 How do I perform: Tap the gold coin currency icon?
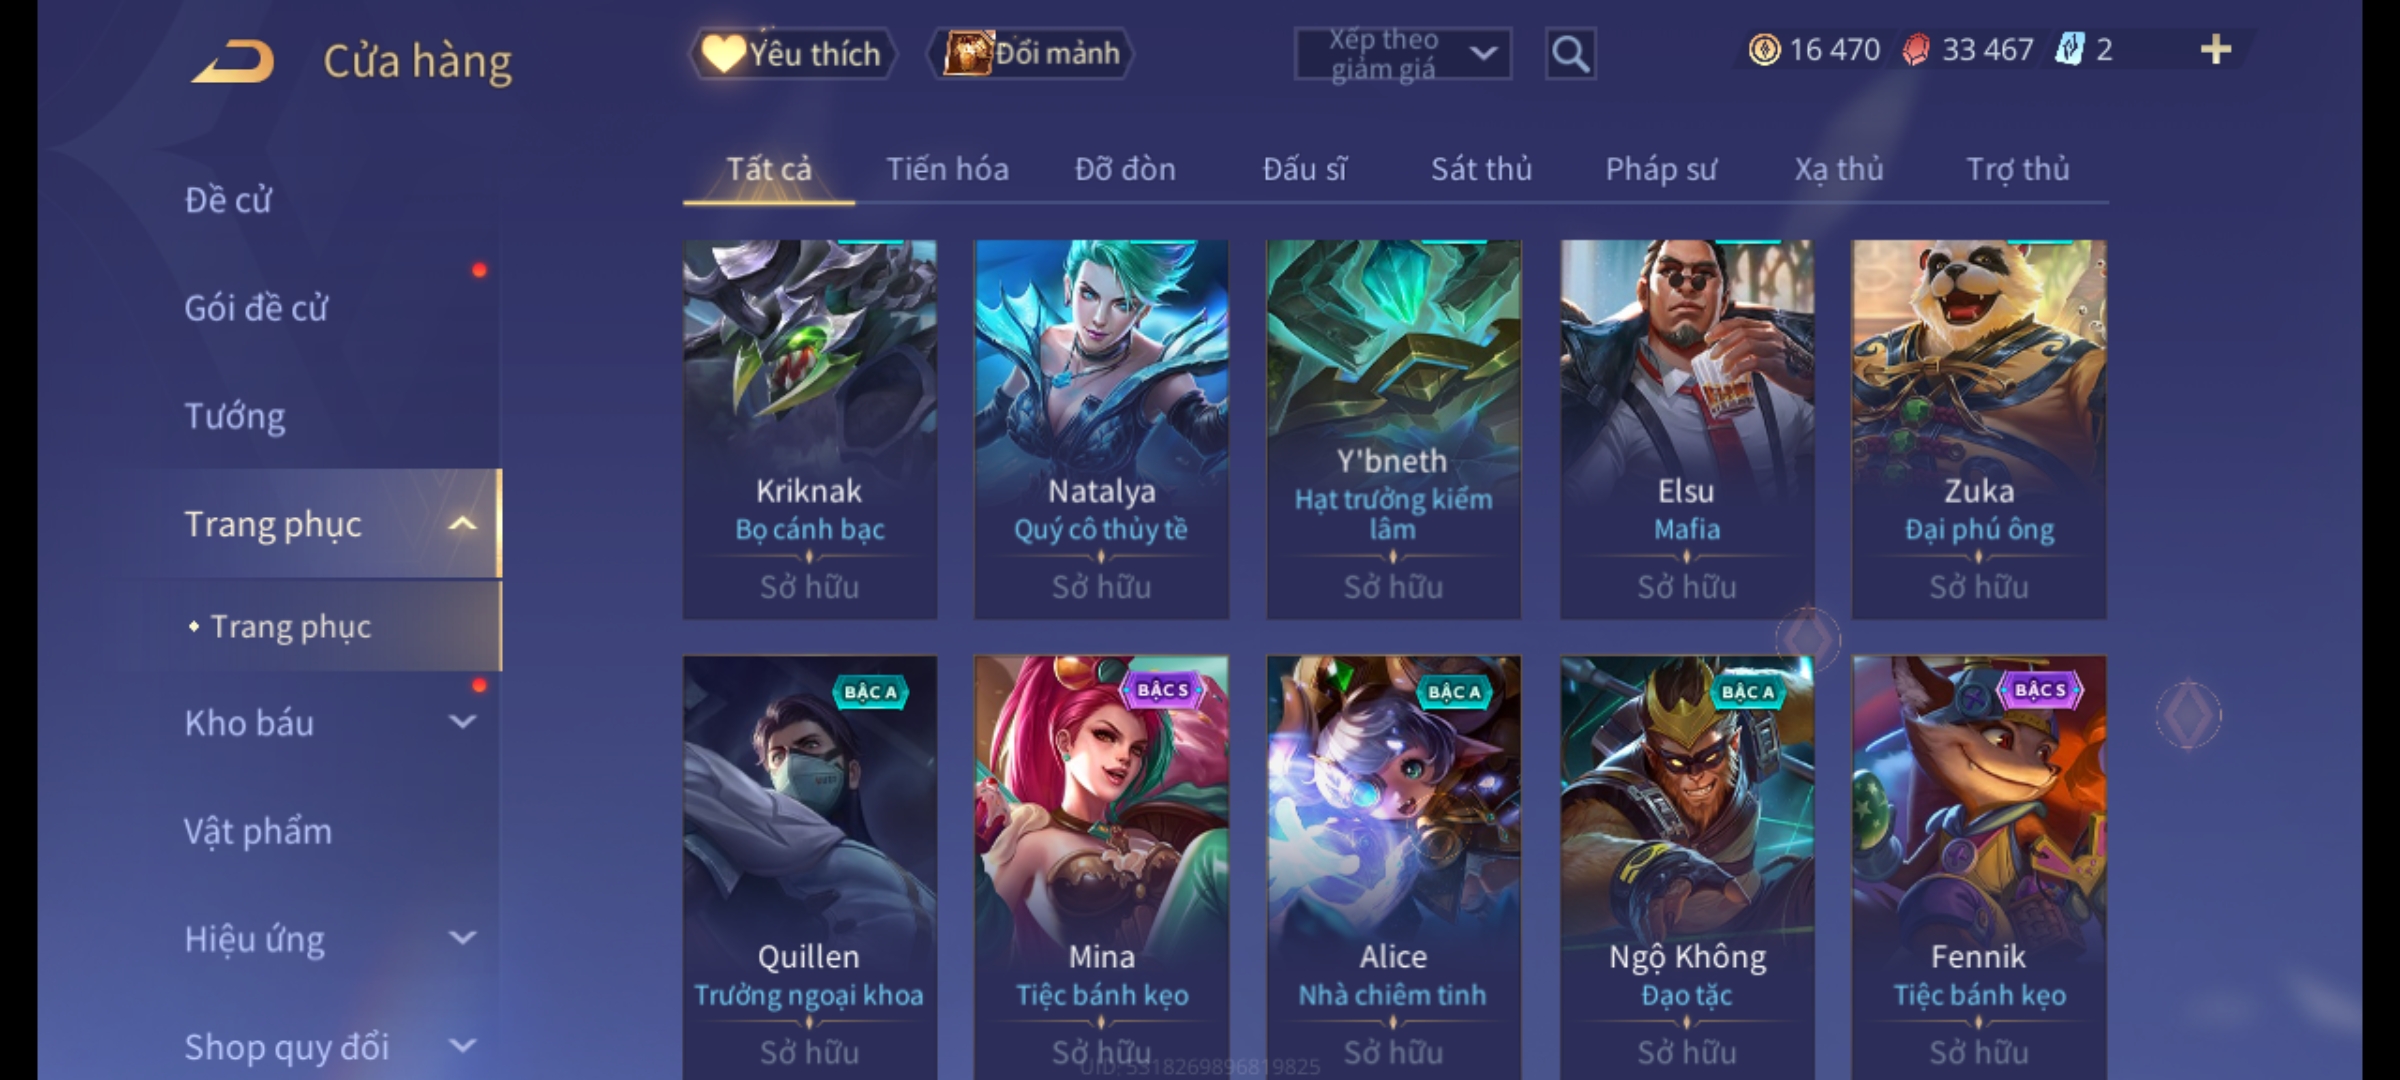1764,50
